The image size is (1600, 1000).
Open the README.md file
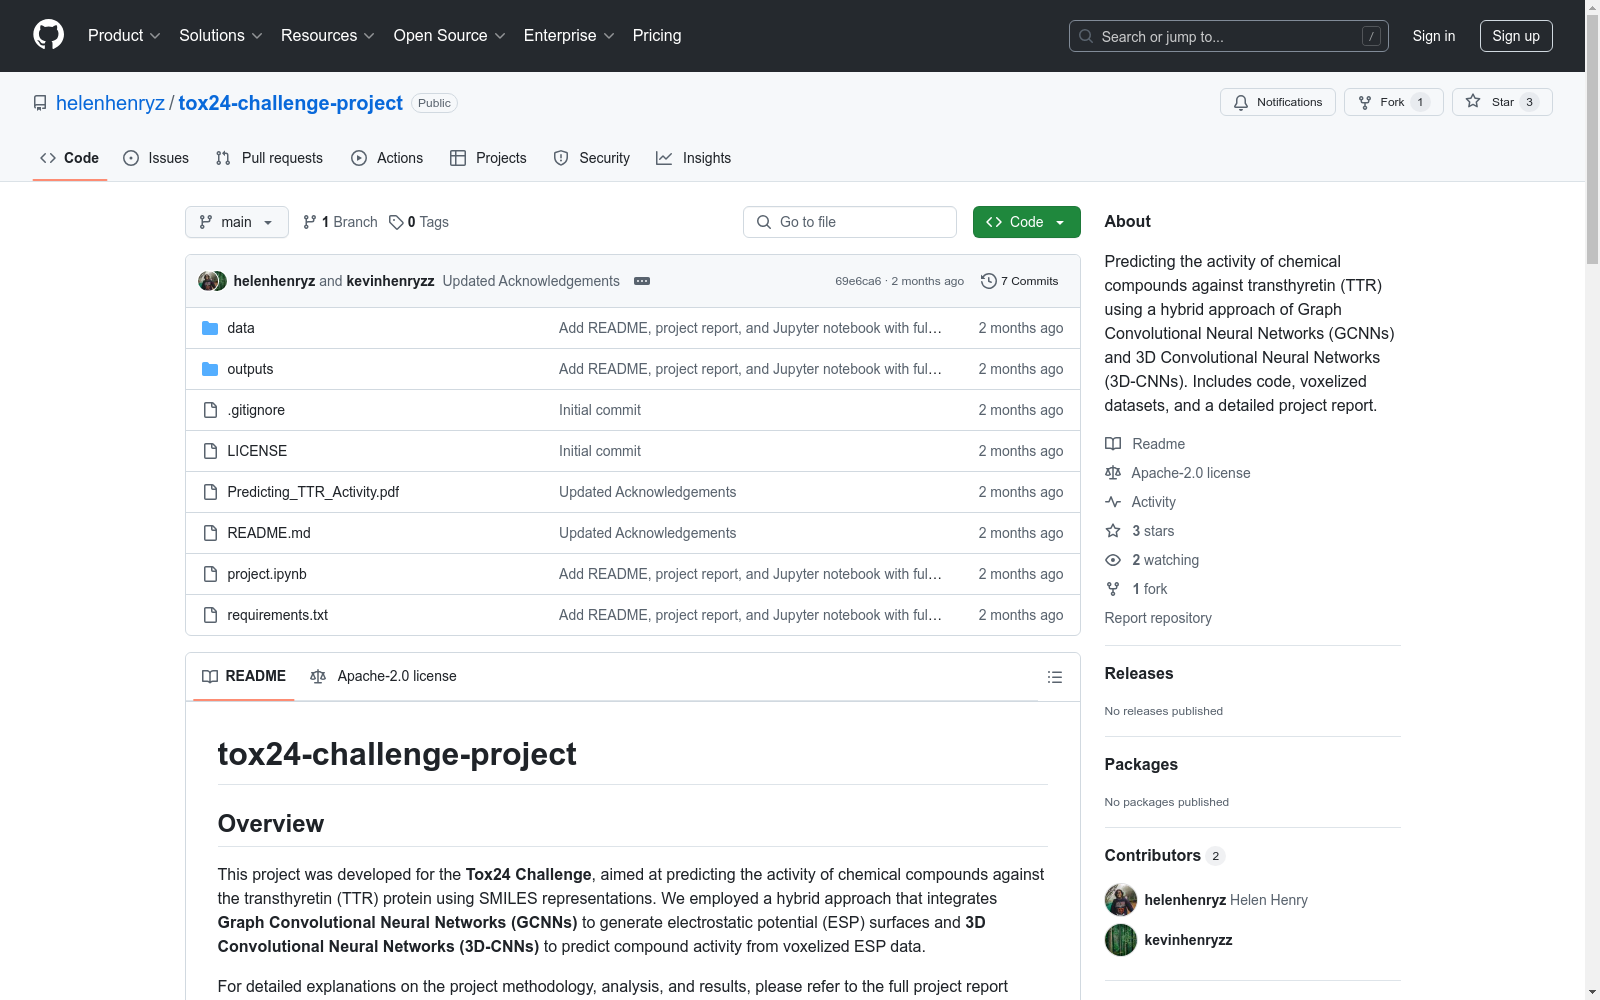point(269,533)
